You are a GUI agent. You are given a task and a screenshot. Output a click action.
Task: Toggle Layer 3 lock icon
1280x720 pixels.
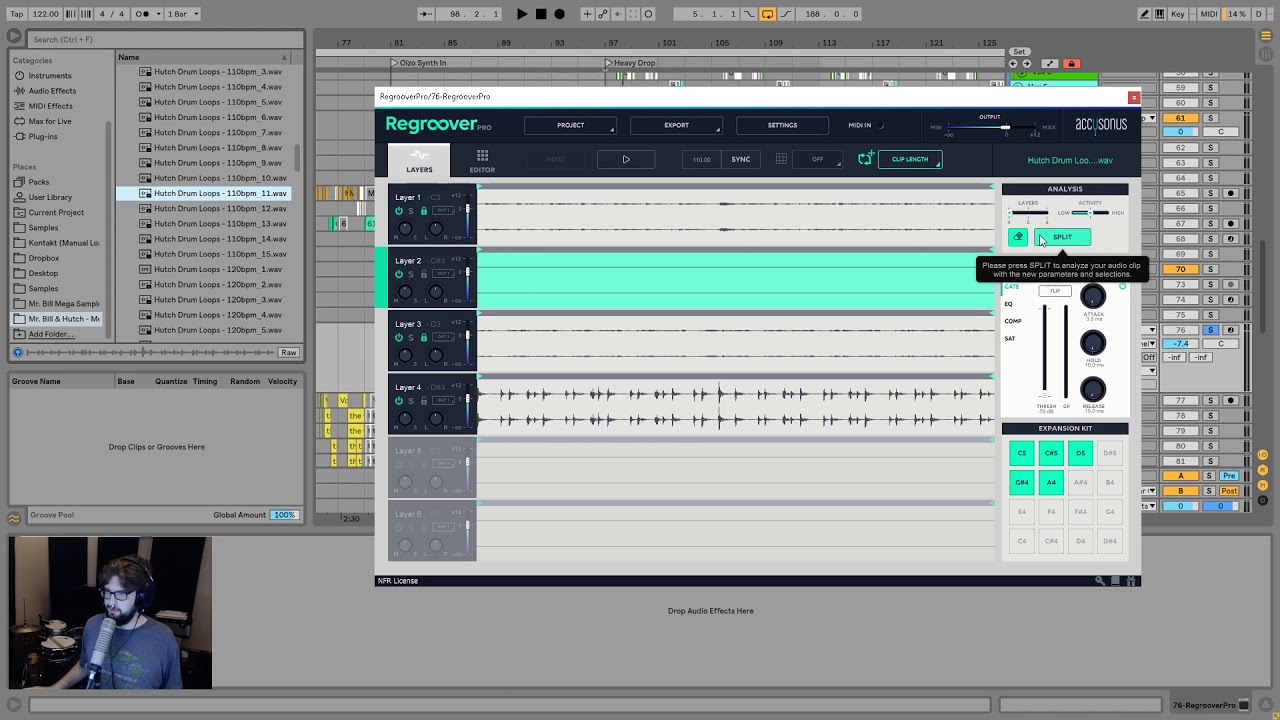[423, 338]
